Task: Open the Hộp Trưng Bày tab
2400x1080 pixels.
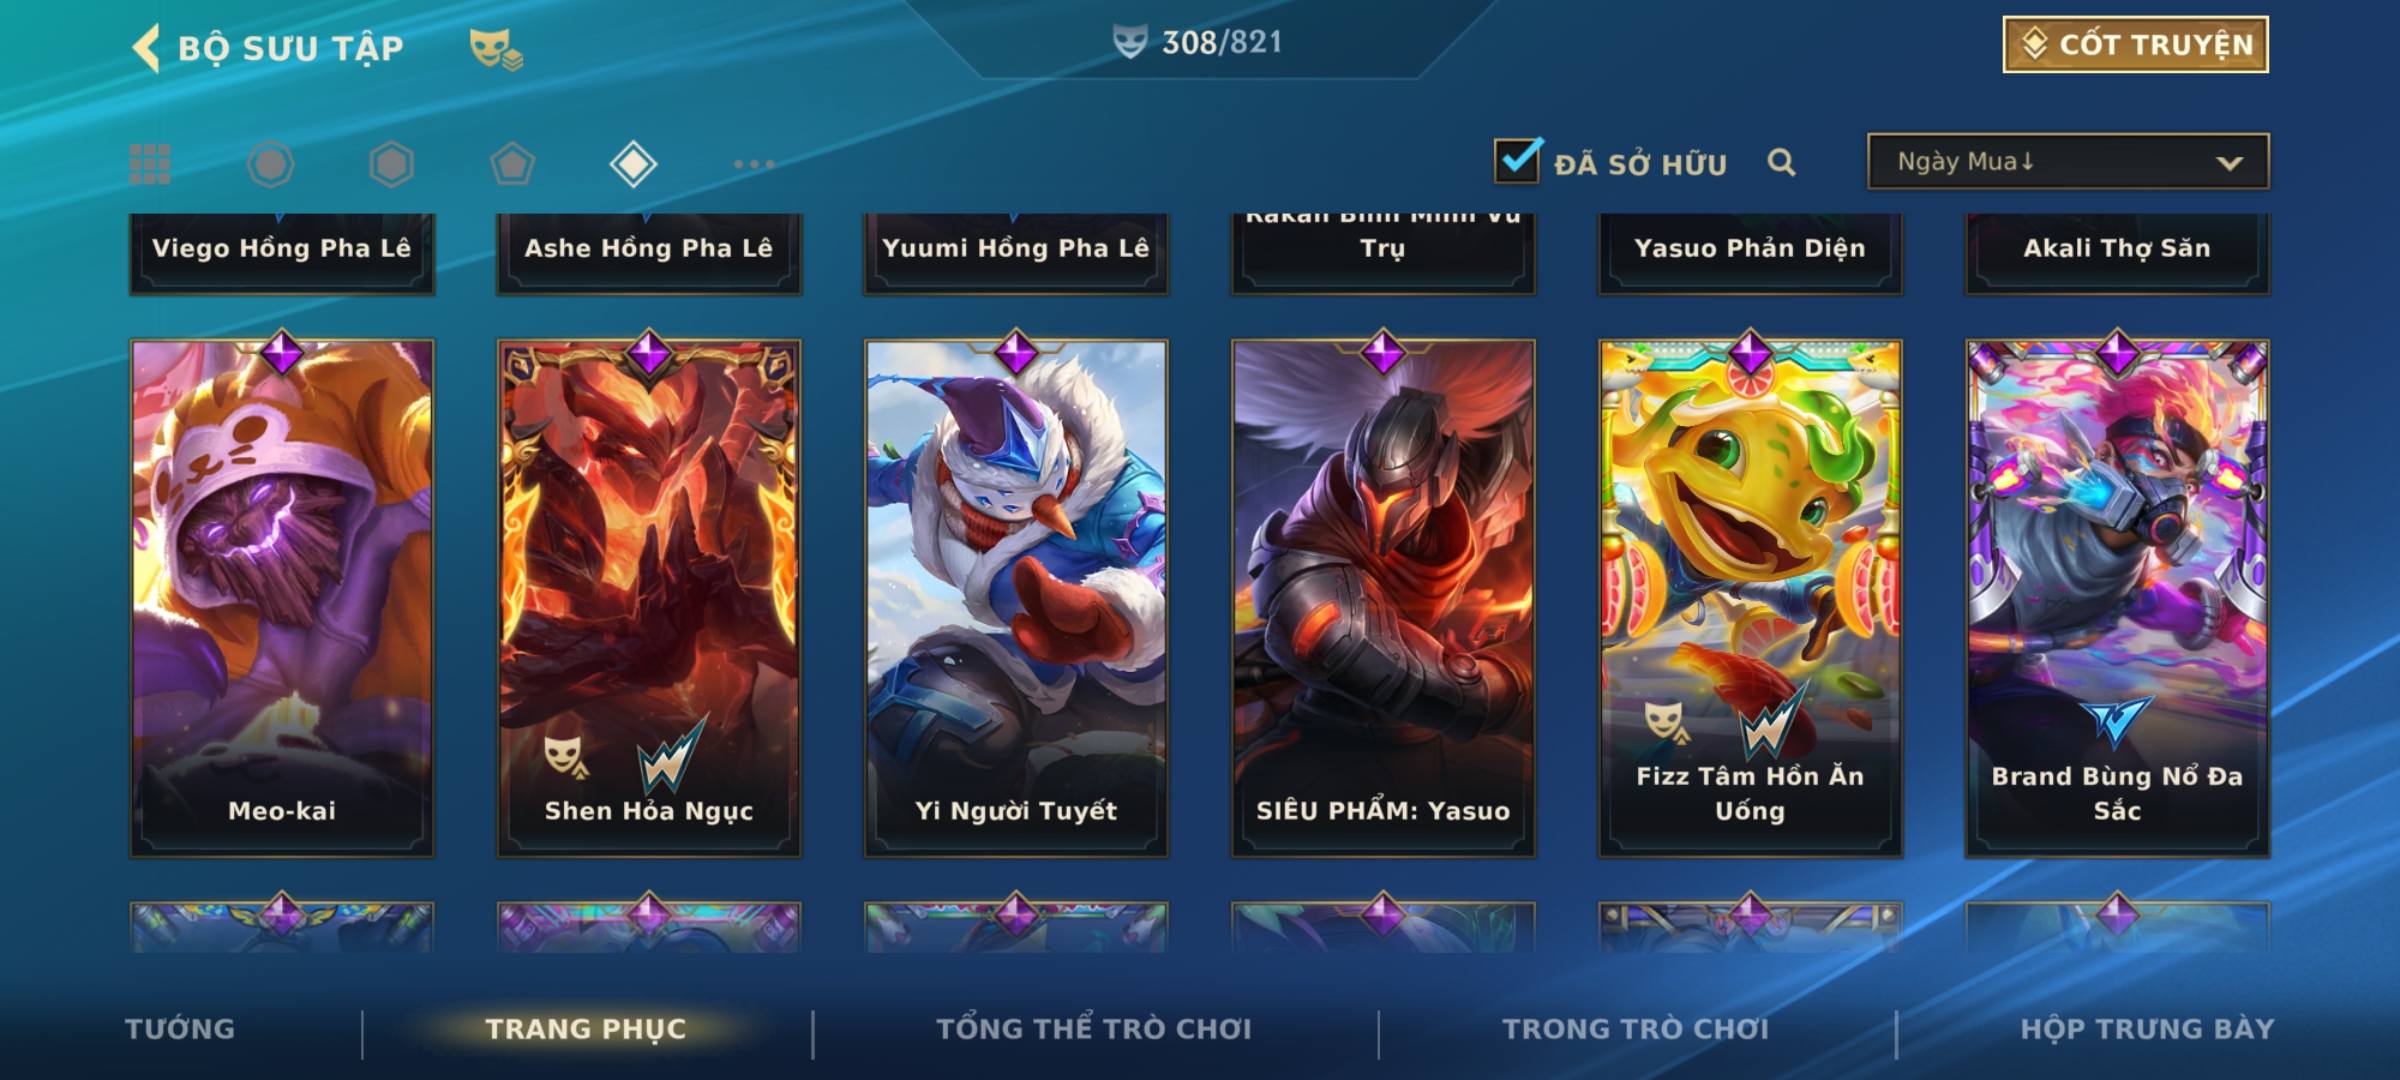Action: (2147, 1029)
